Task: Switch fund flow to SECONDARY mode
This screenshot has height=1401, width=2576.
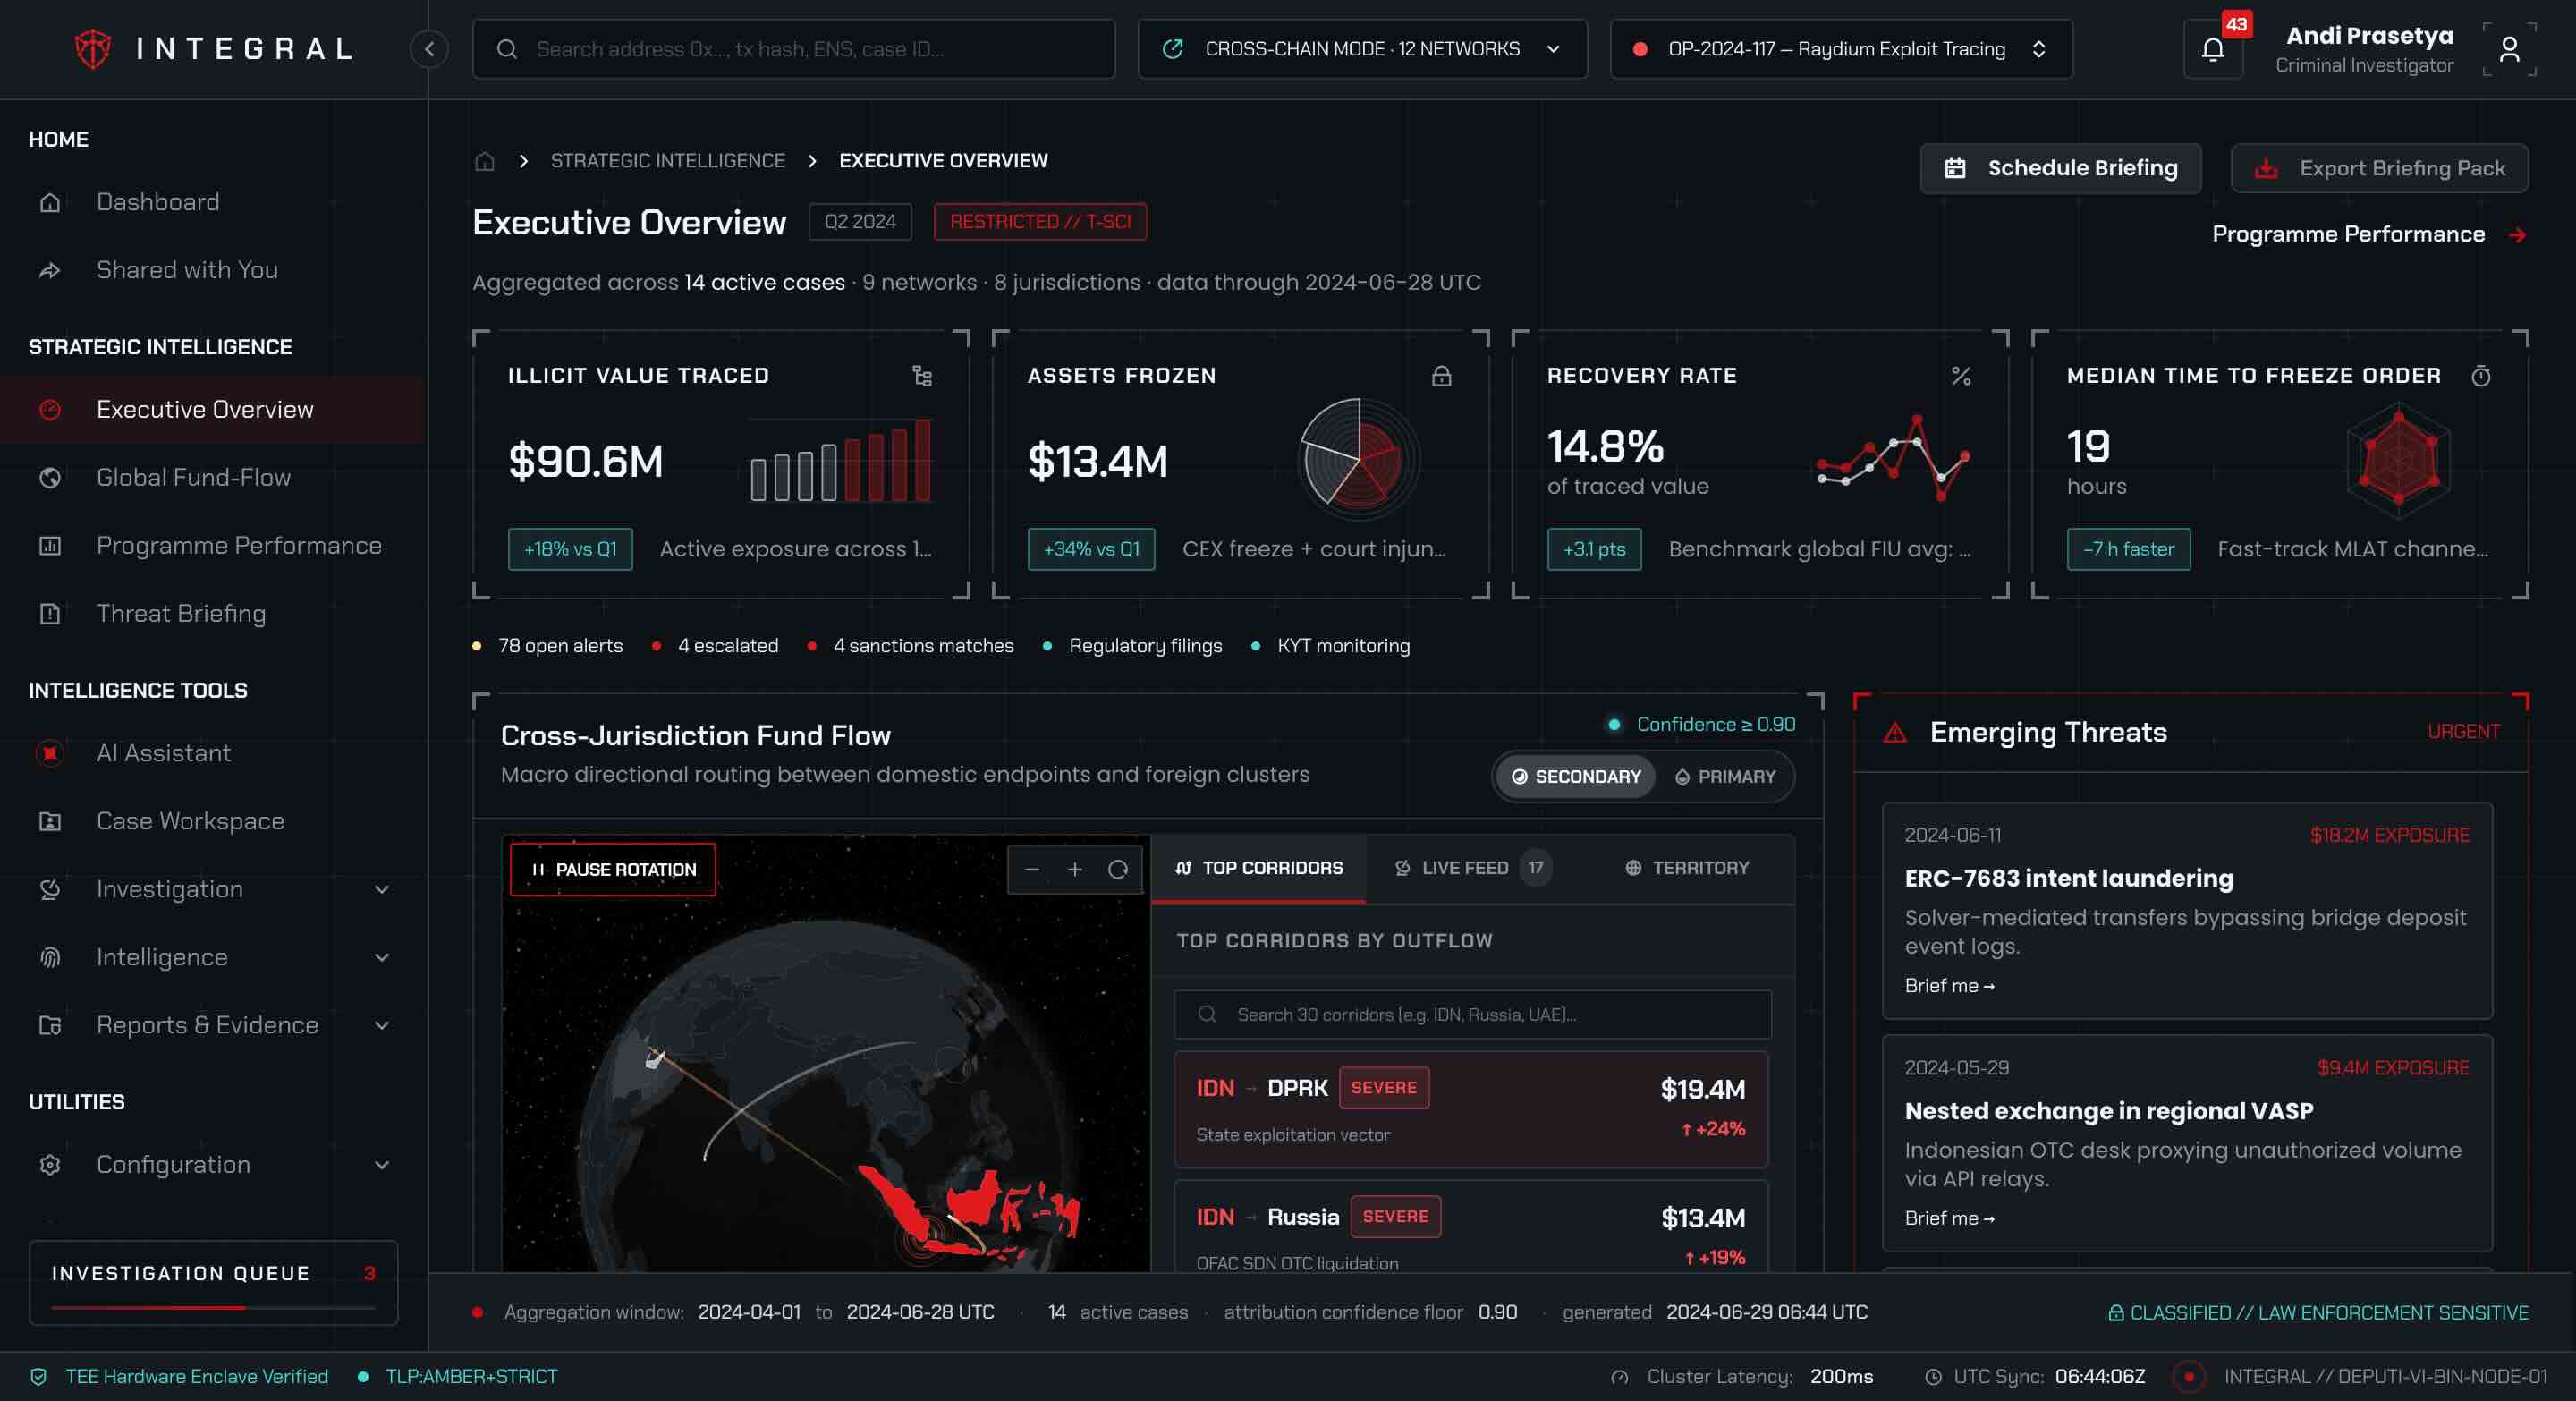Action: coord(1576,777)
